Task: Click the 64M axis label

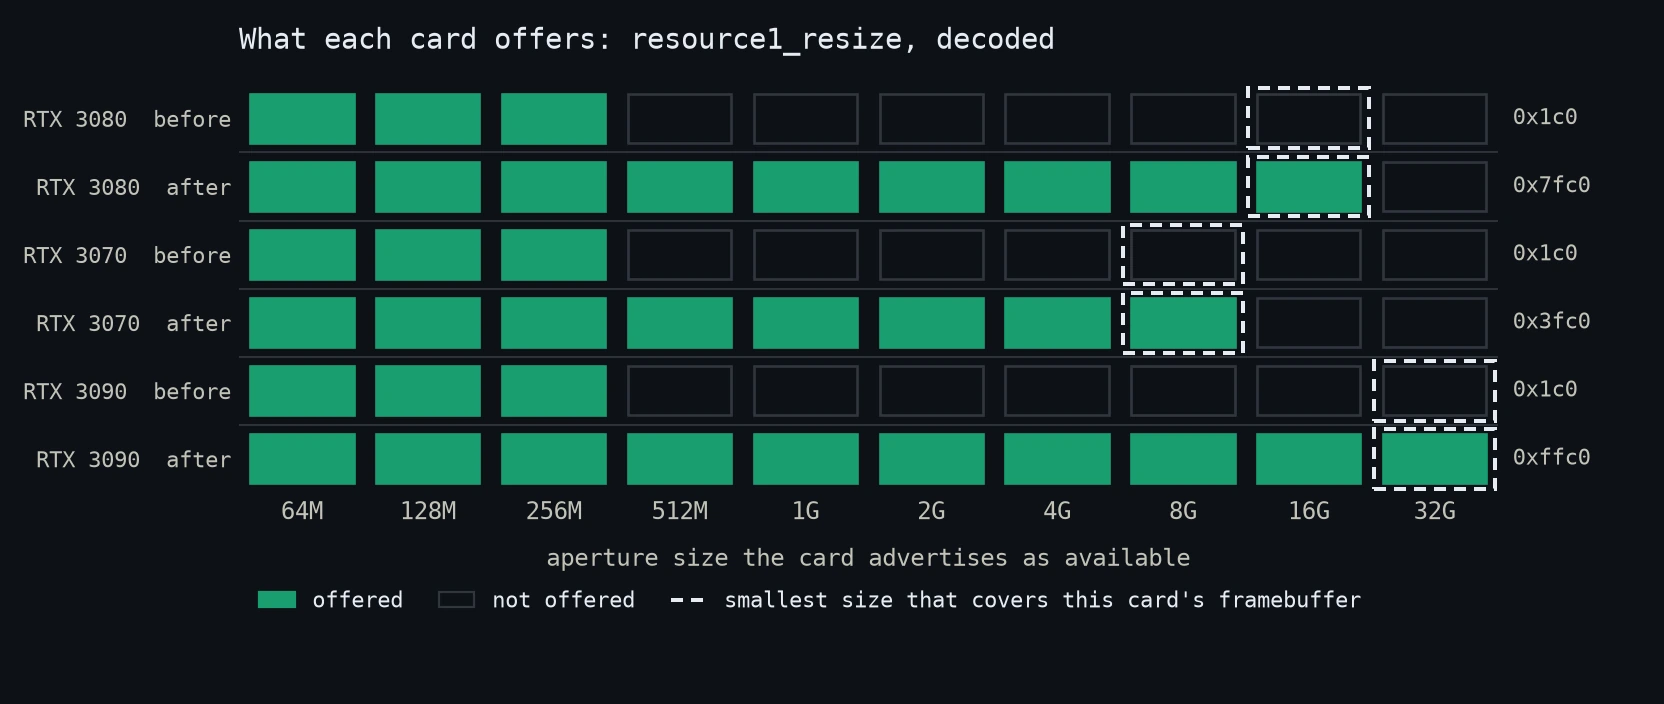Action: point(302,511)
